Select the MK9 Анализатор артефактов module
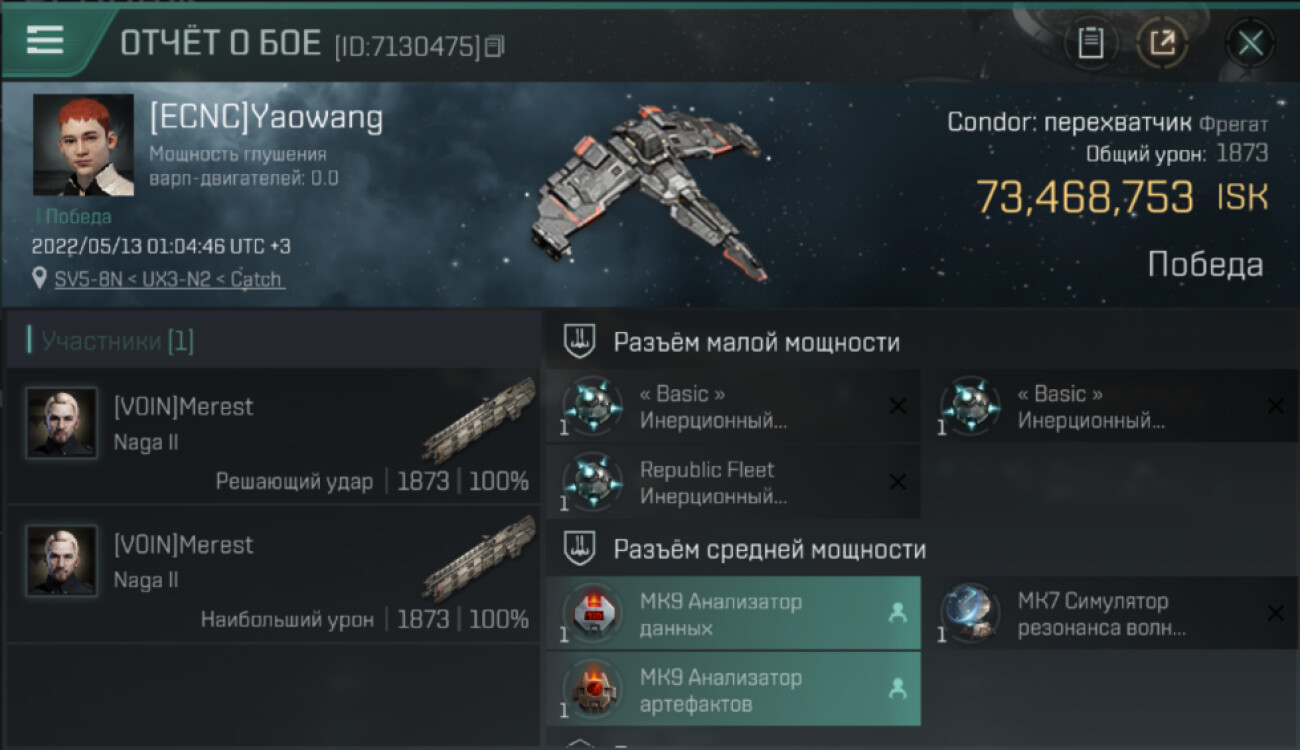This screenshot has height=750, width=1300. pos(733,690)
